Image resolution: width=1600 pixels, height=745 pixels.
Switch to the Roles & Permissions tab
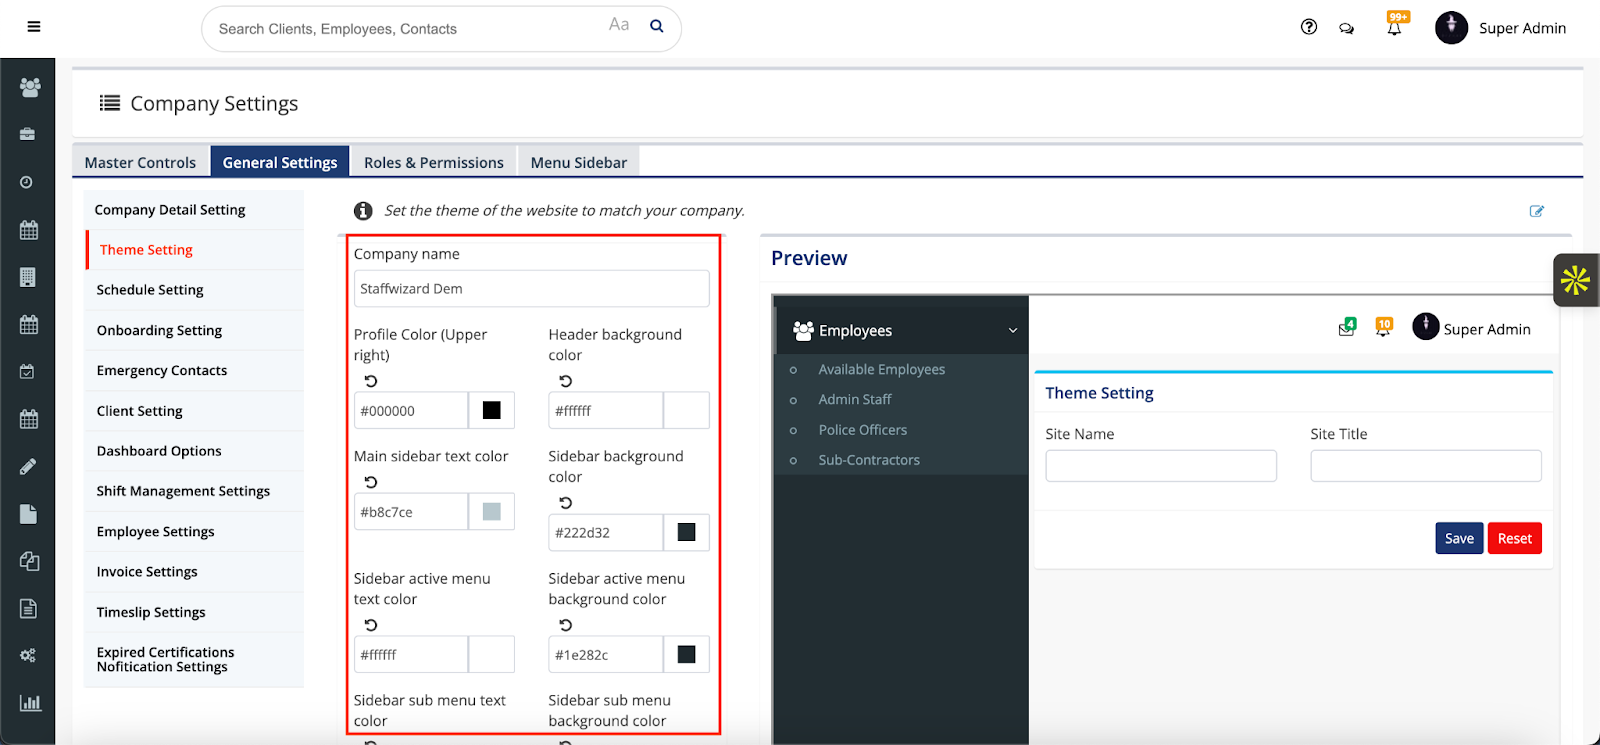click(x=433, y=162)
